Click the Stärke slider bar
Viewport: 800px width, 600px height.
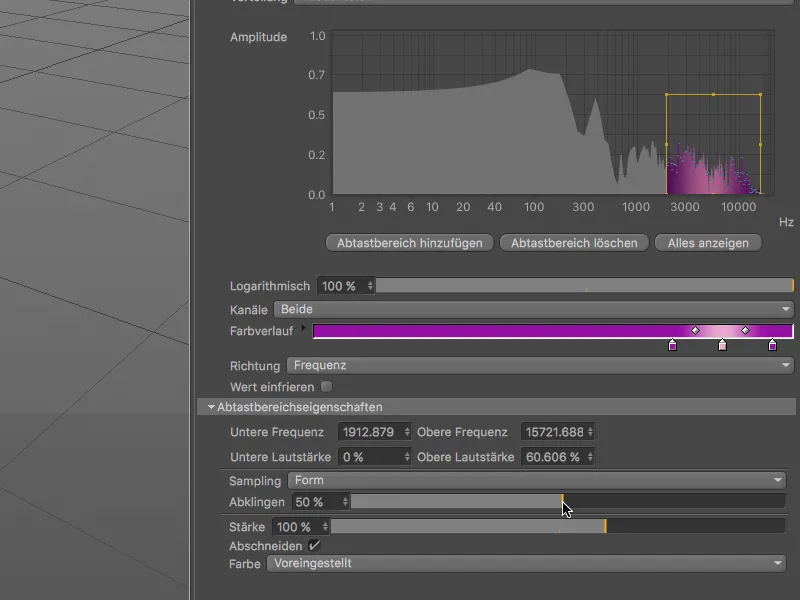(x=558, y=527)
